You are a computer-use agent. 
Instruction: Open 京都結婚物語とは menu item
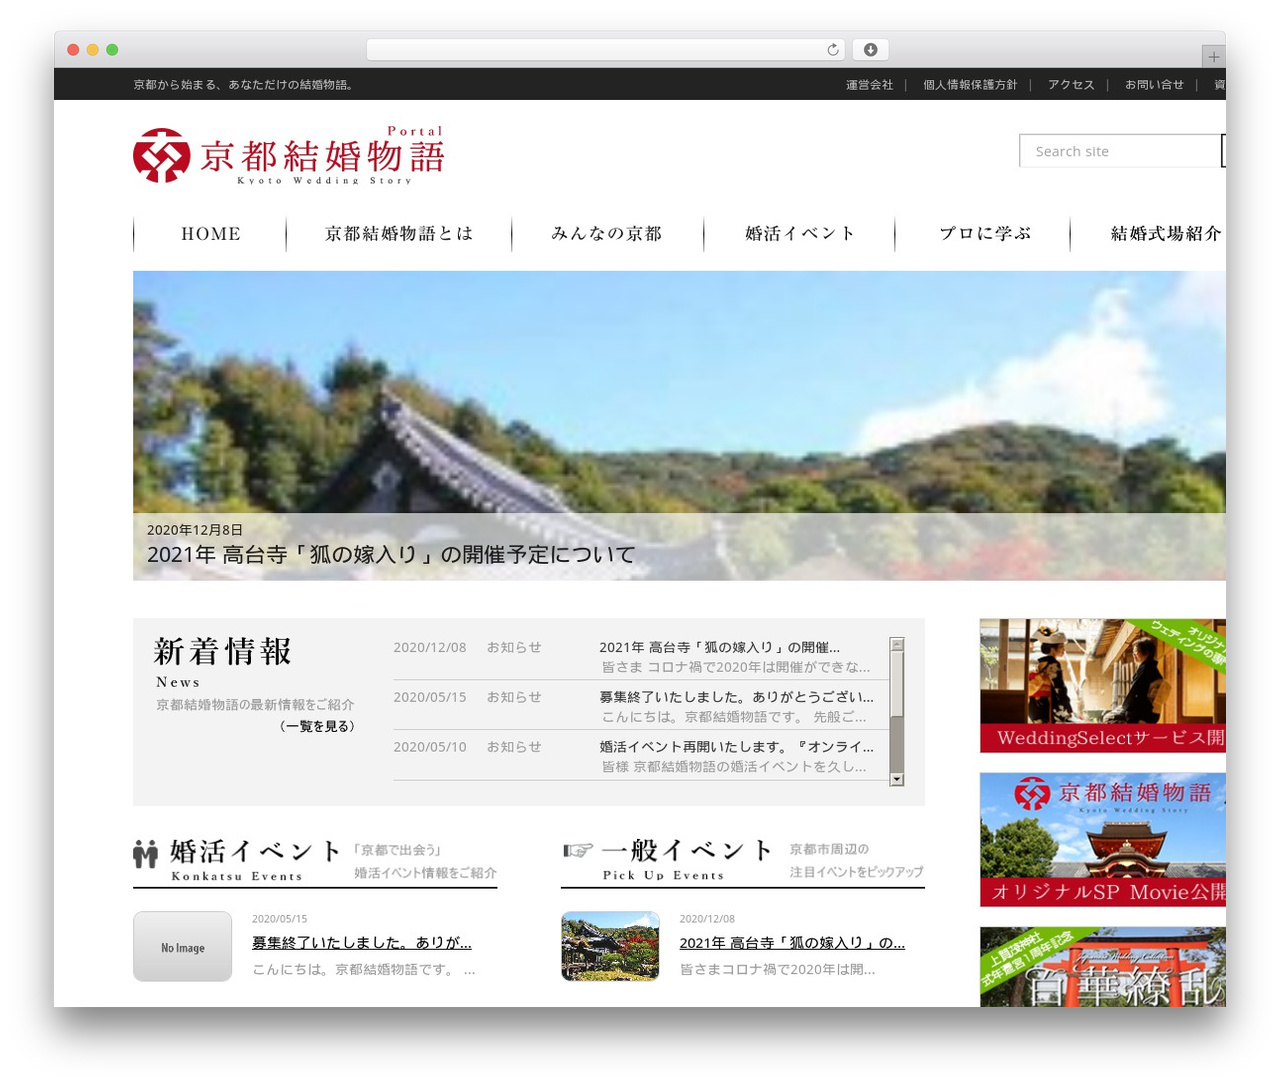[399, 234]
